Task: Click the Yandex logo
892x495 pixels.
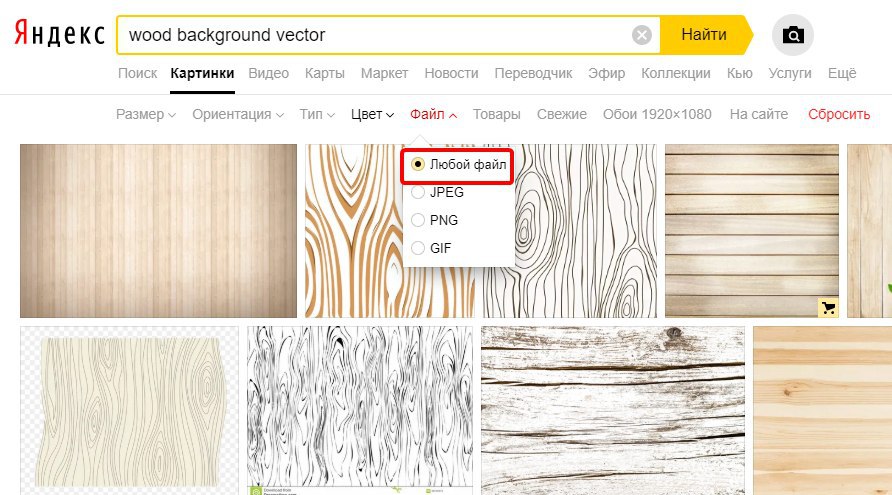Action: pos(59,33)
